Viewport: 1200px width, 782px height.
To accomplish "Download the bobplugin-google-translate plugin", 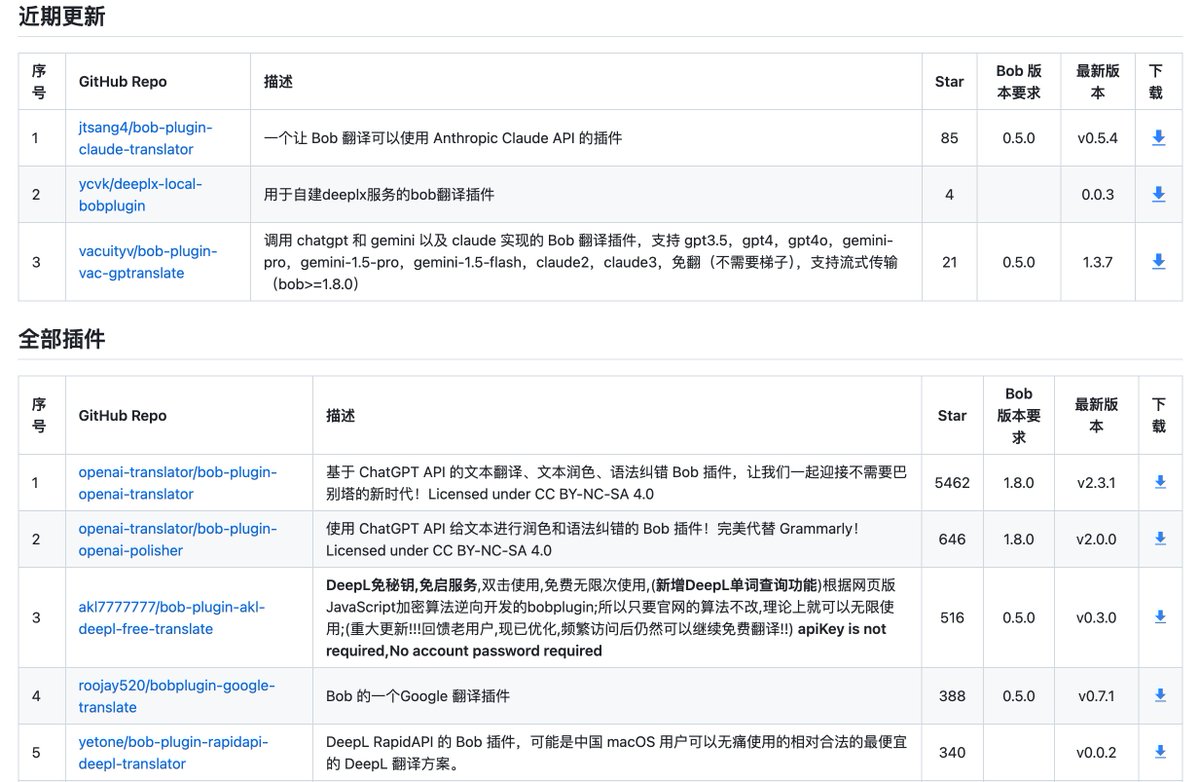I will [x=1160, y=695].
